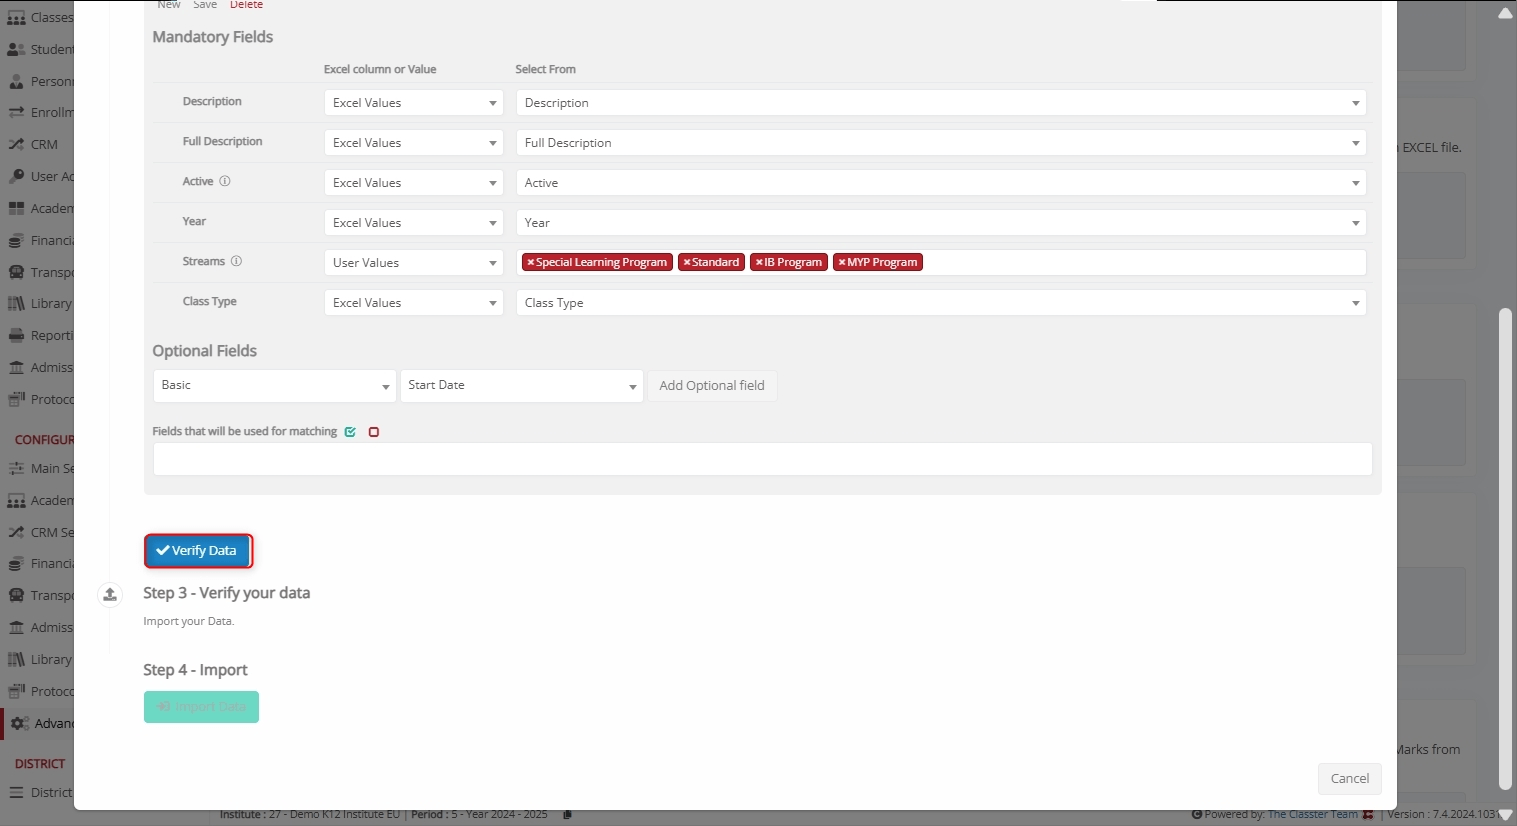Remove the Special Learning Program stream tag

pos(530,263)
